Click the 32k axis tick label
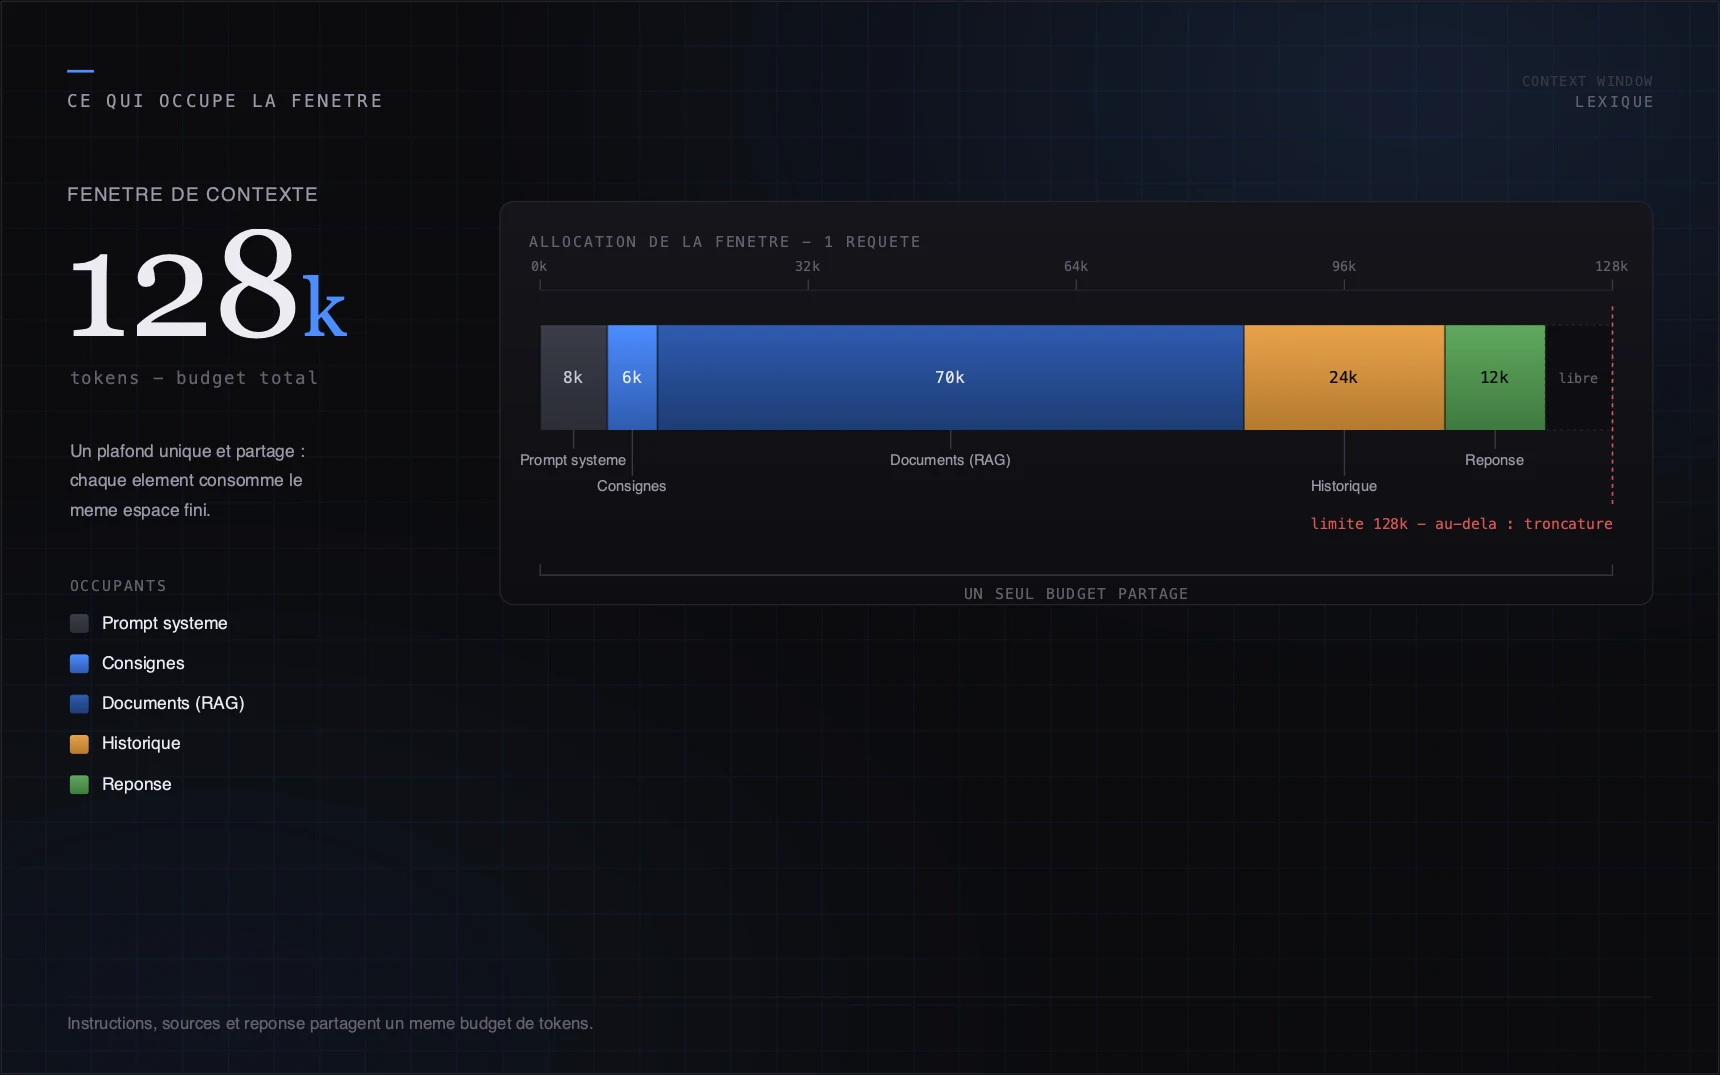This screenshot has width=1720, height=1075. [807, 266]
